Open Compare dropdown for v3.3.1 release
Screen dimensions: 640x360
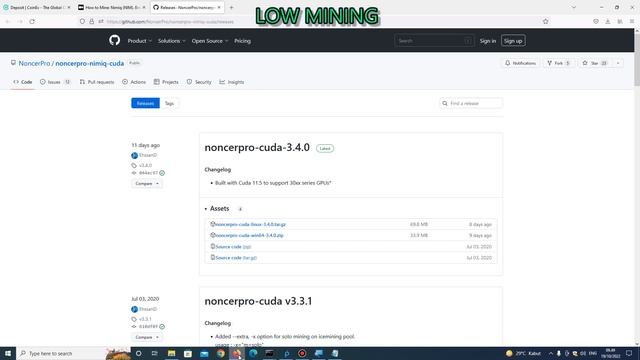pos(147,338)
